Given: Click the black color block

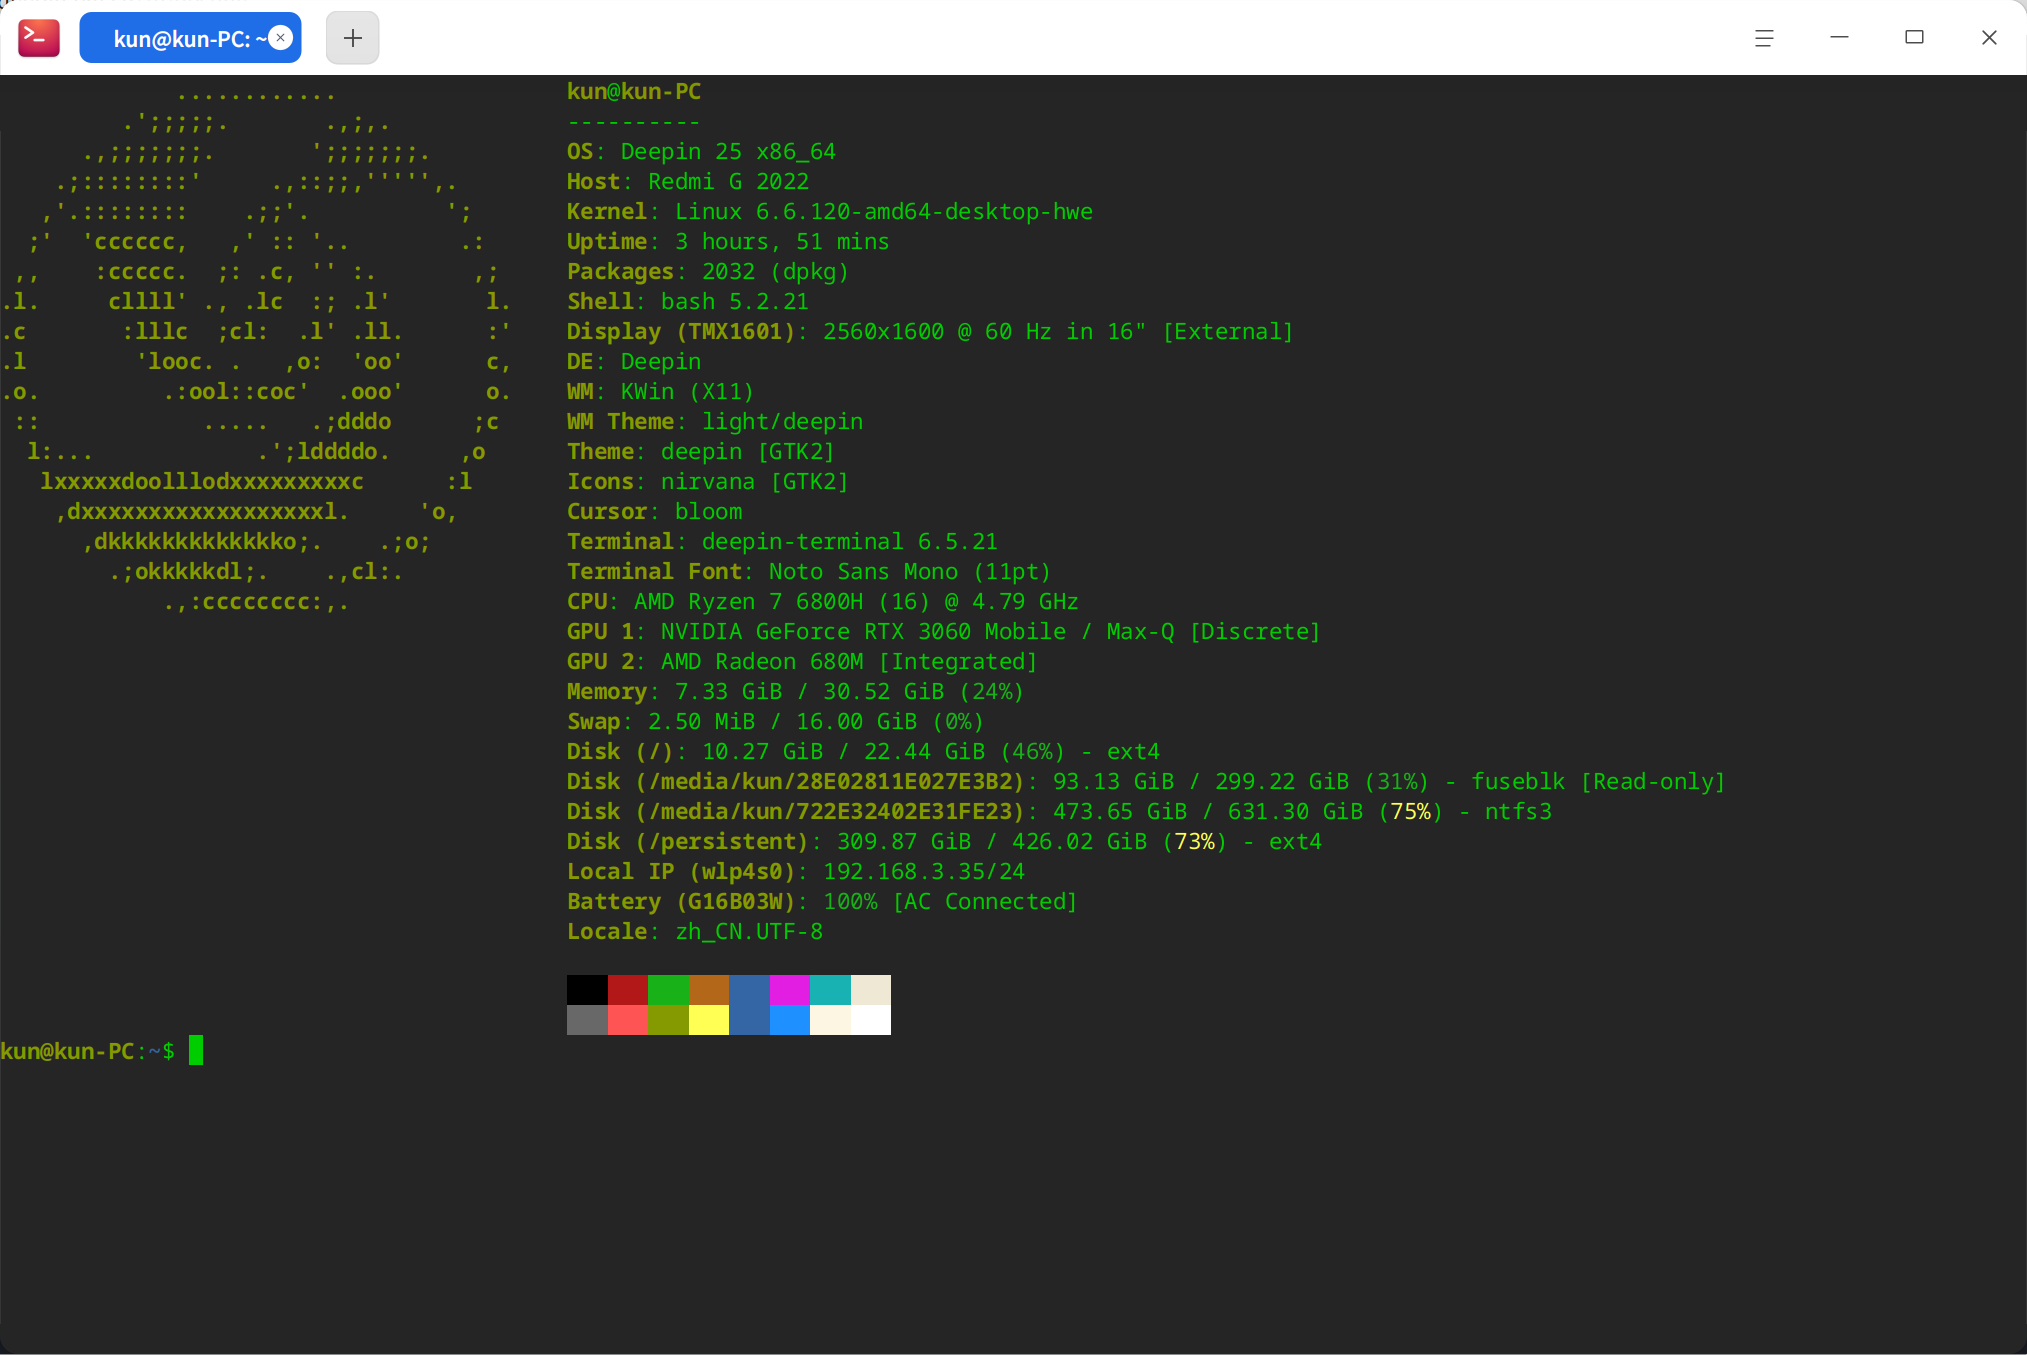Looking at the screenshot, I should pos(587,989).
